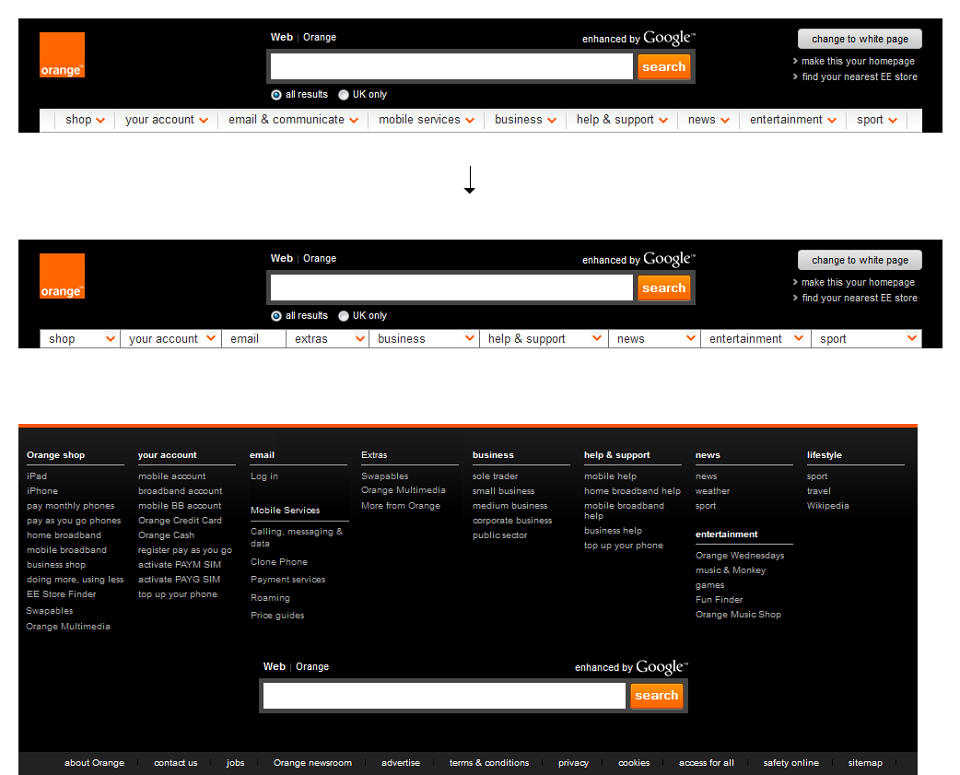
Task: Open 'terms & conditions' in bottom footer bar
Action: point(489,763)
